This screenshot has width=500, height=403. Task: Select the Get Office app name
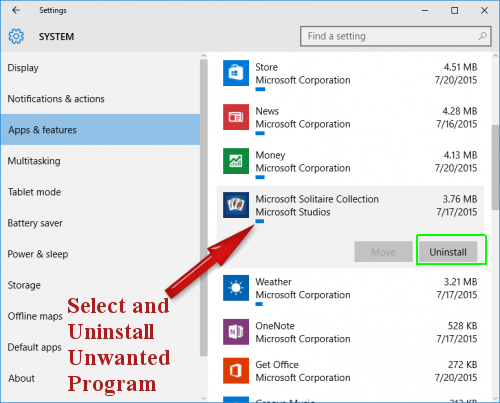coord(277,365)
